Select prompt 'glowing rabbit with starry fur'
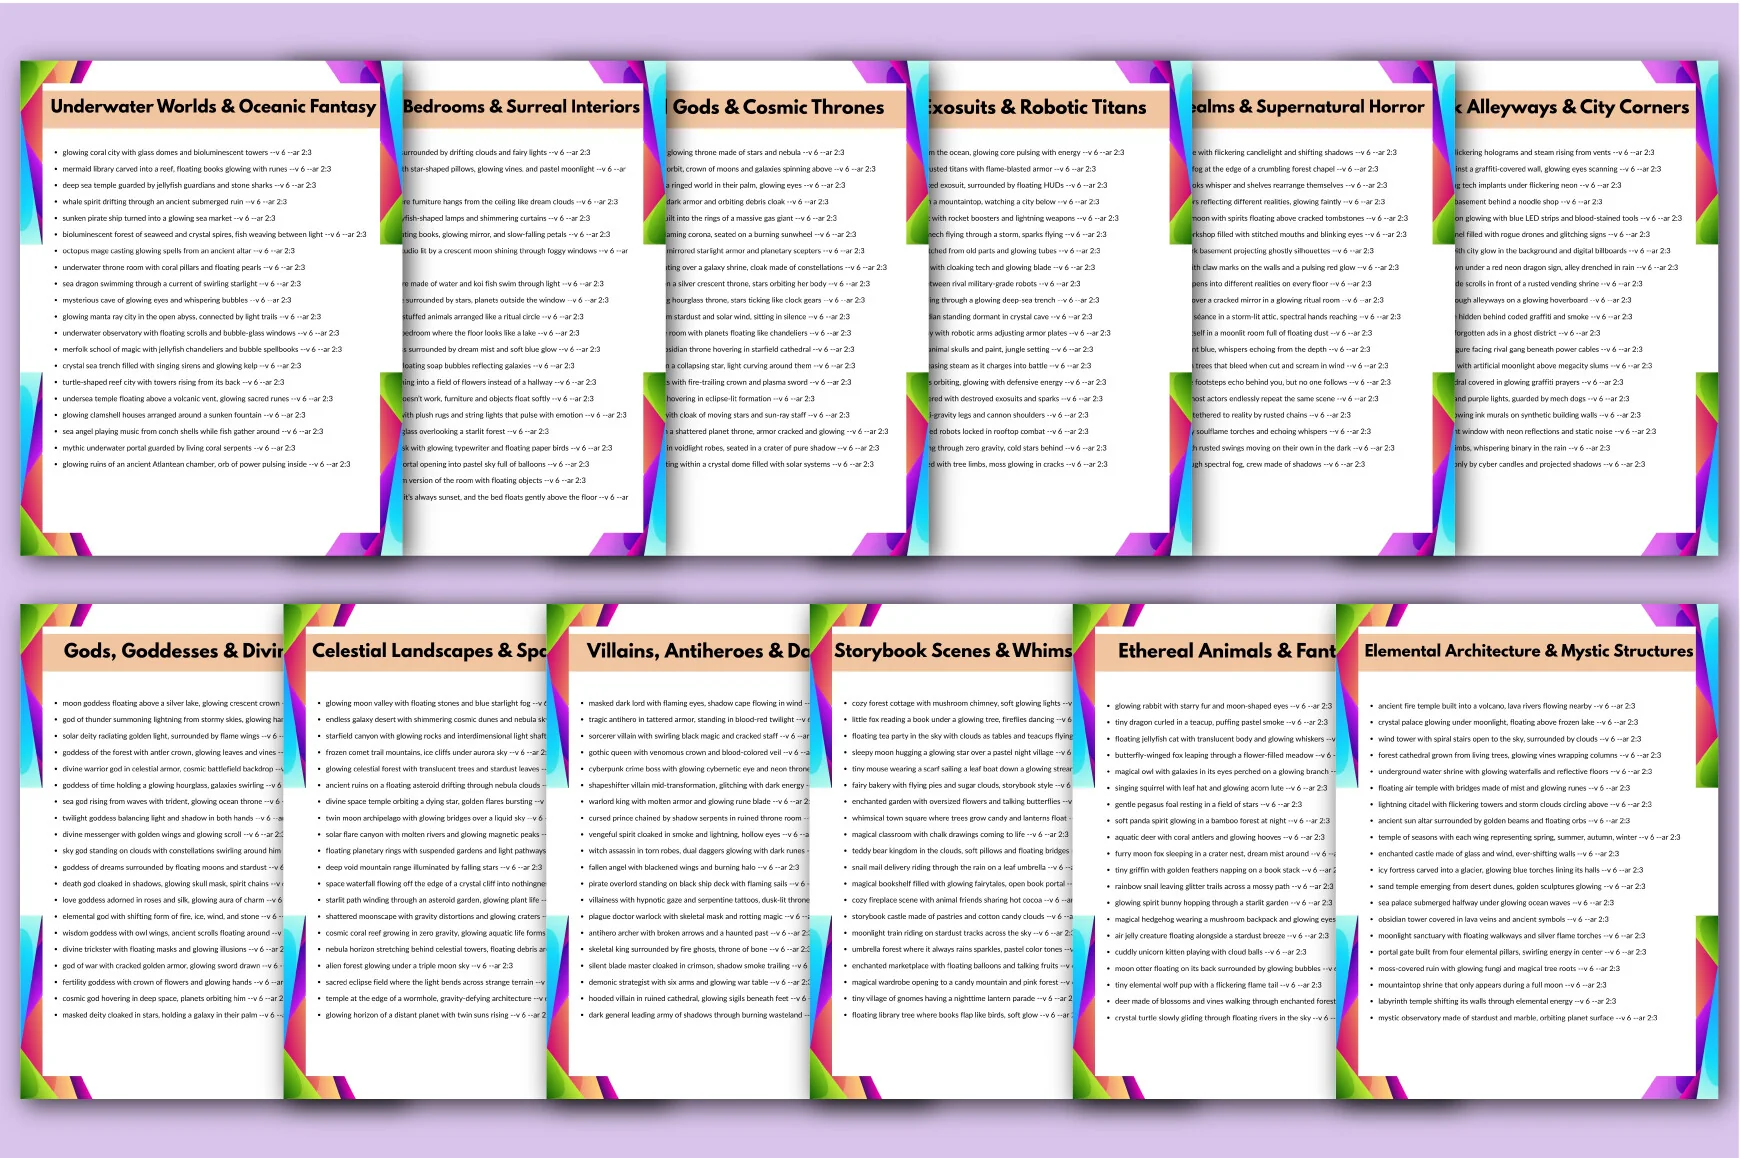This screenshot has width=1740, height=1158. 1223,706
